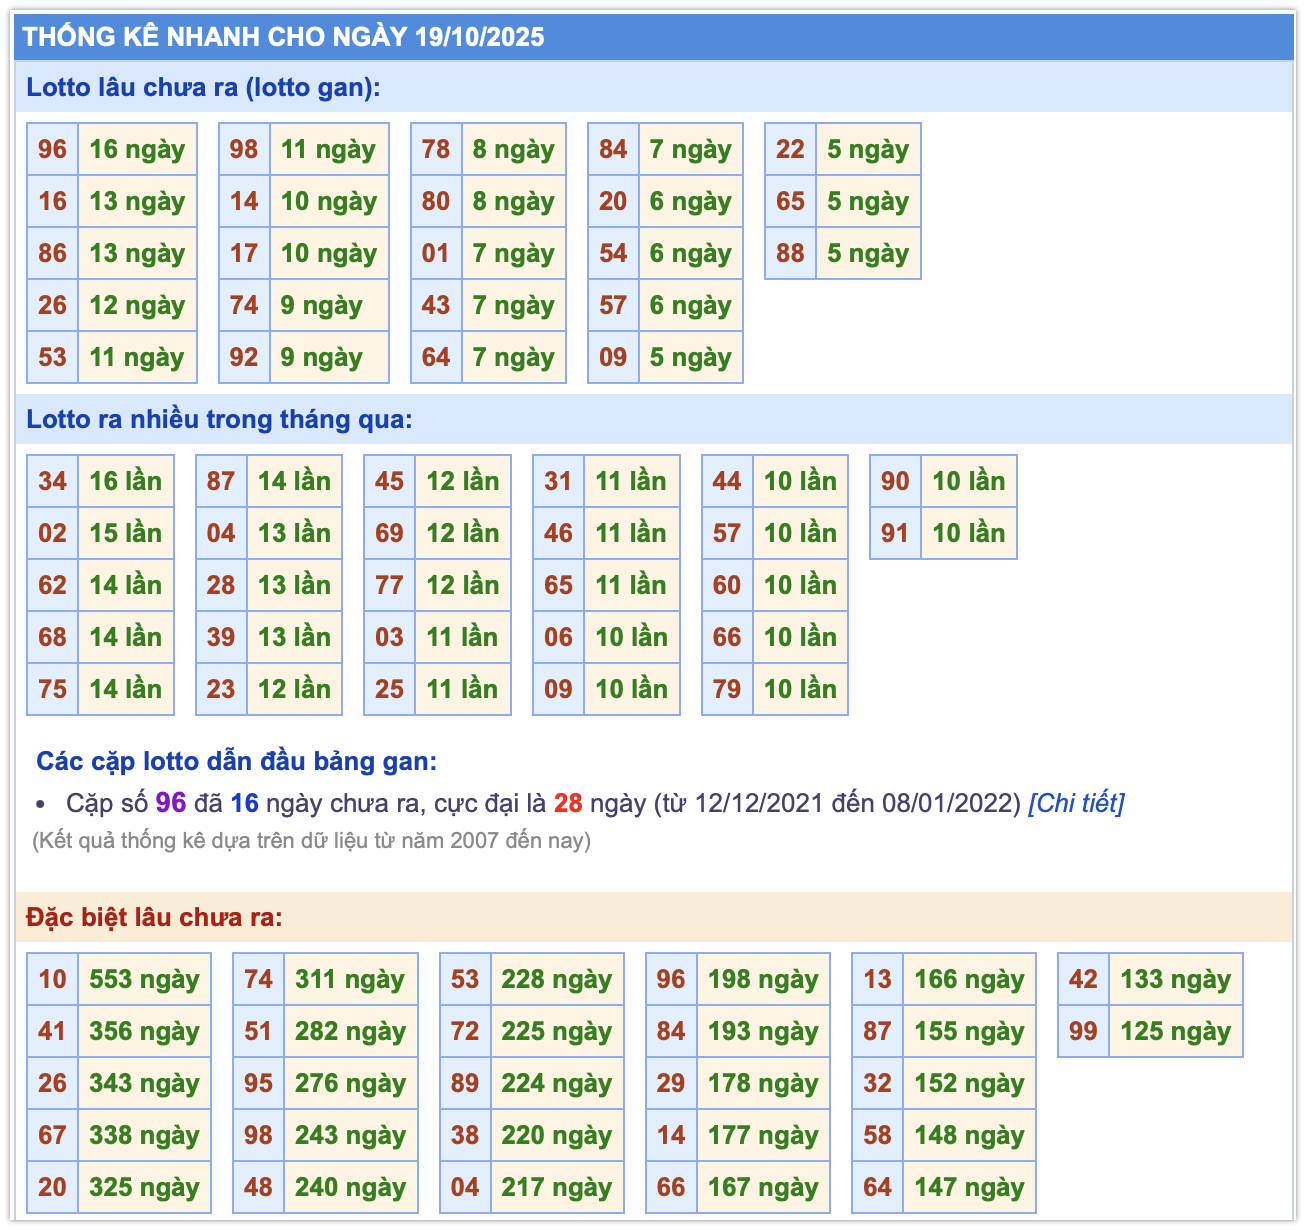The image size is (1306, 1230).
Task: Click number 10 beside "553 ngày"
Action: (52, 979)
